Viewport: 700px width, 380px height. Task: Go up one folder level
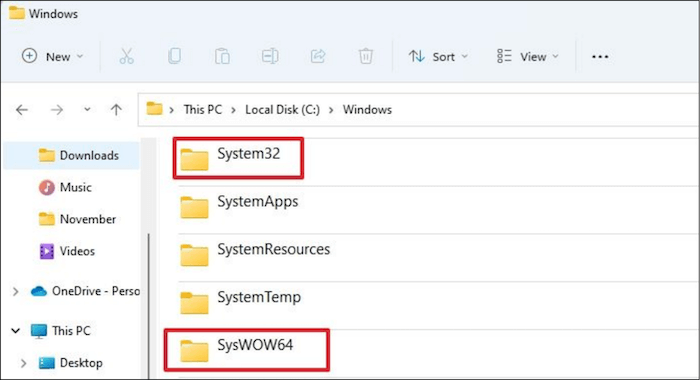click(116, 110)
